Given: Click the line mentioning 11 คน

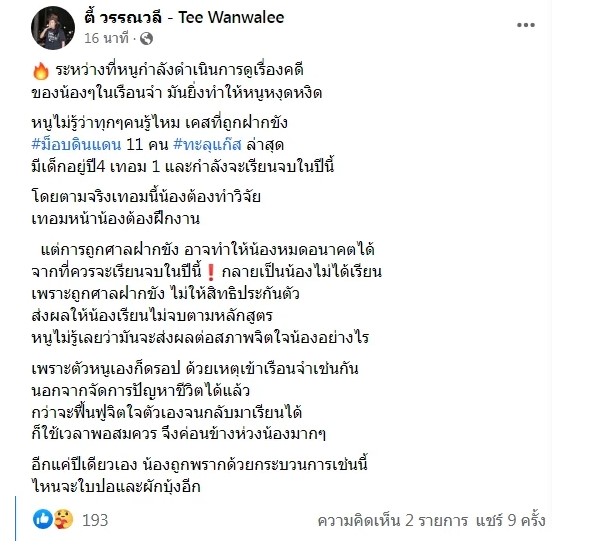Looking at the screenshot, I should pos(158,145).
